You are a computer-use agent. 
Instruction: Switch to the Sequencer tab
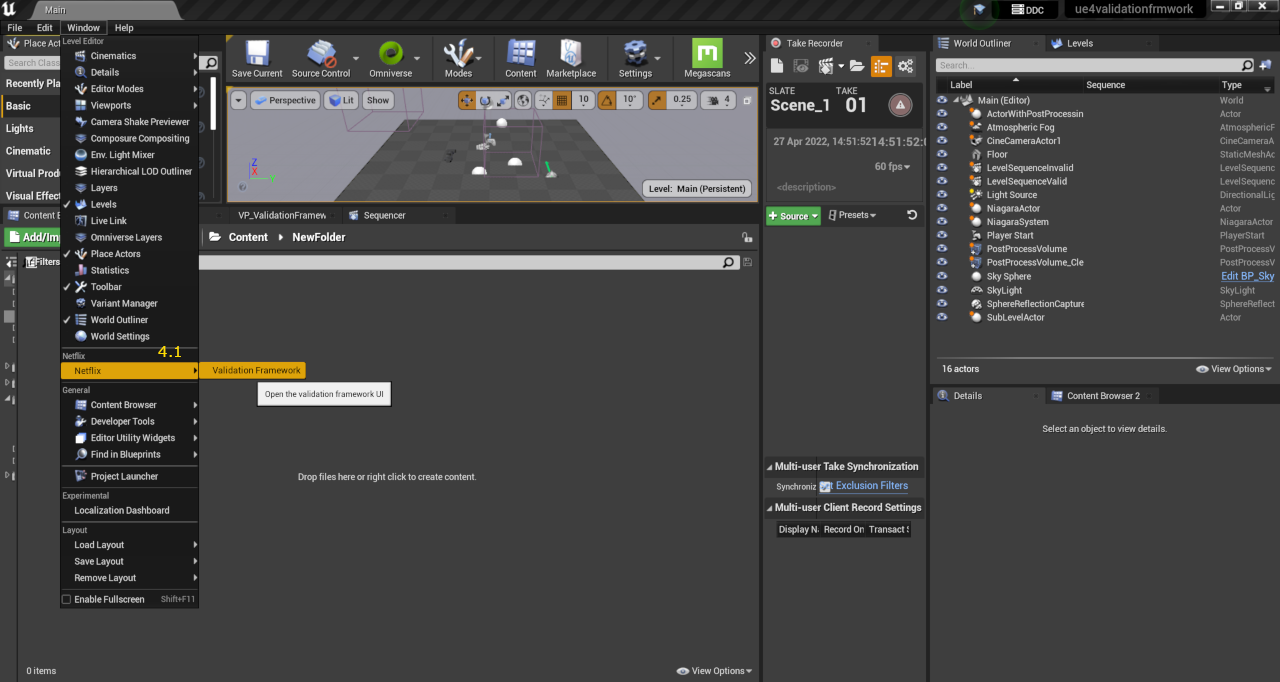point(384,215)
